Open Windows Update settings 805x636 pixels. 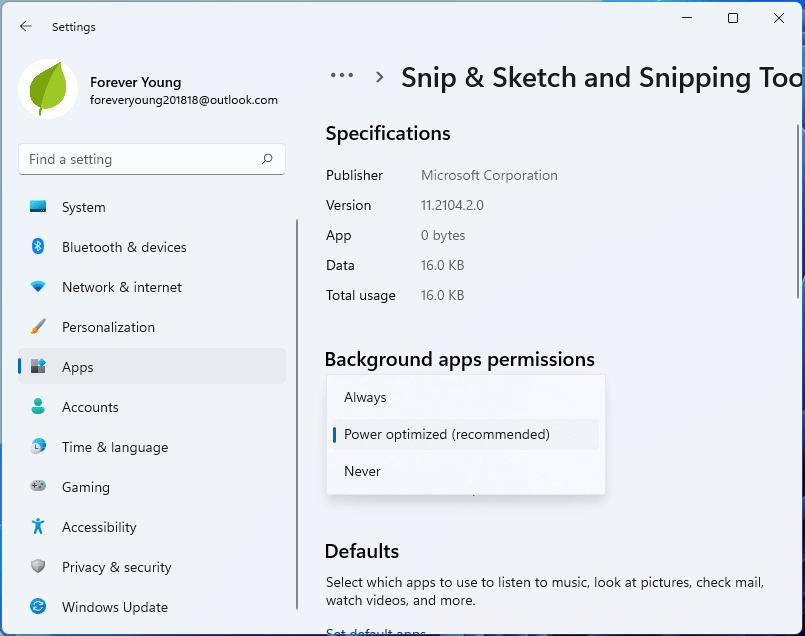tap(152, 607)
